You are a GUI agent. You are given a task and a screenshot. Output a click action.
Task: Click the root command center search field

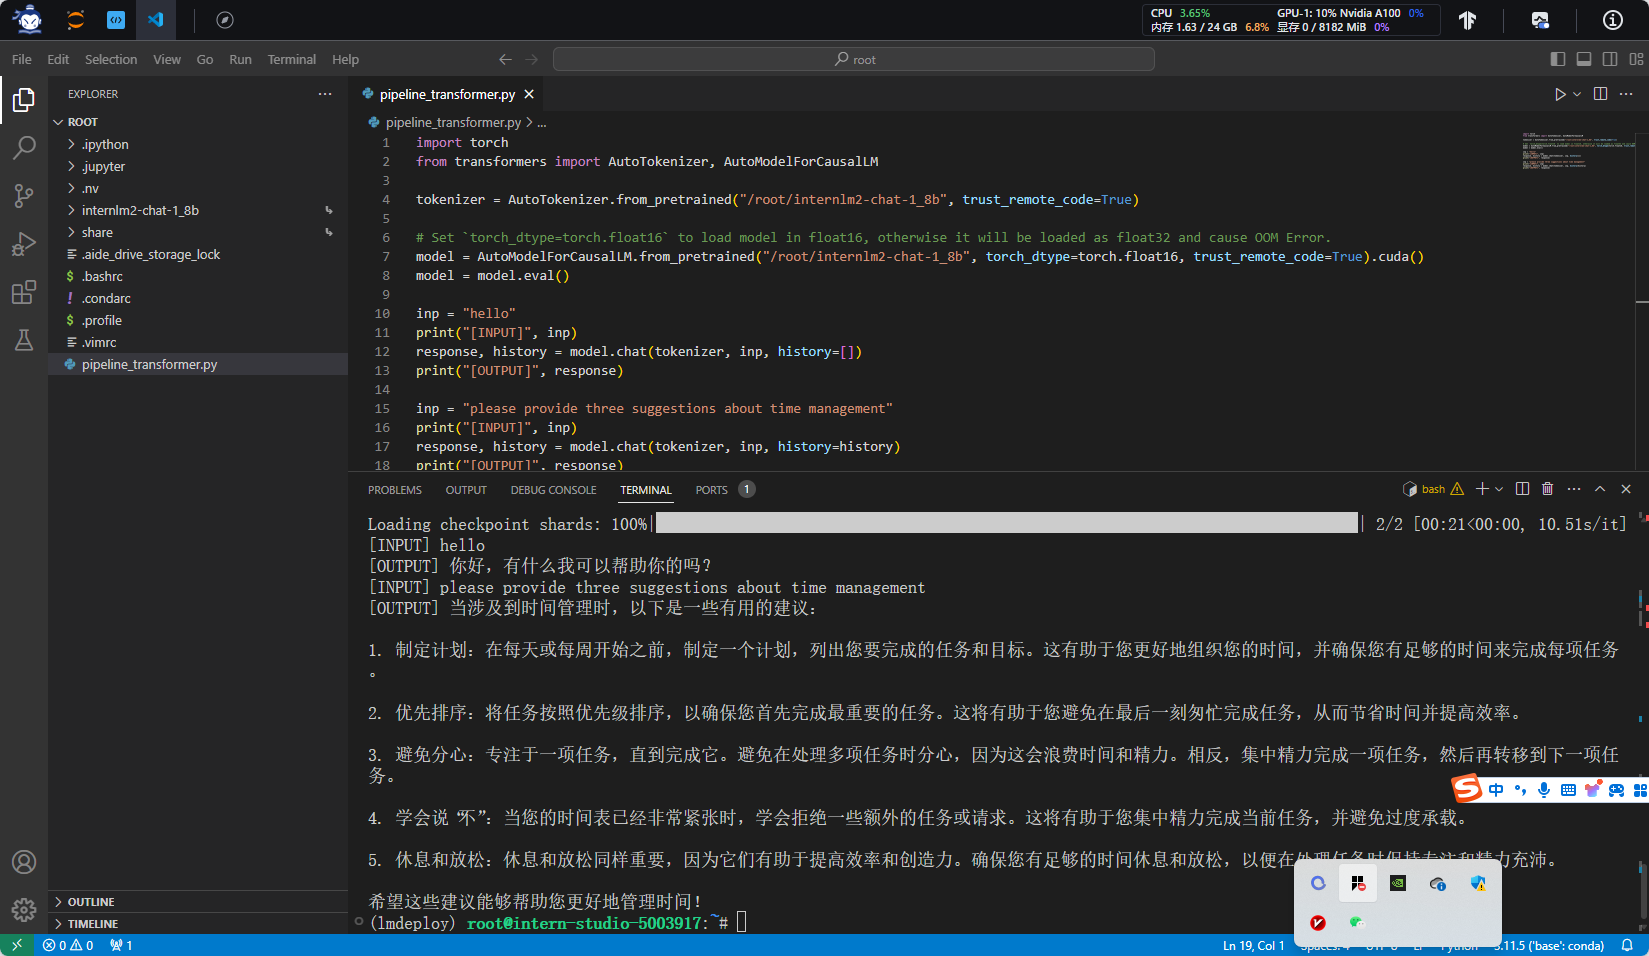click(854, 59)
